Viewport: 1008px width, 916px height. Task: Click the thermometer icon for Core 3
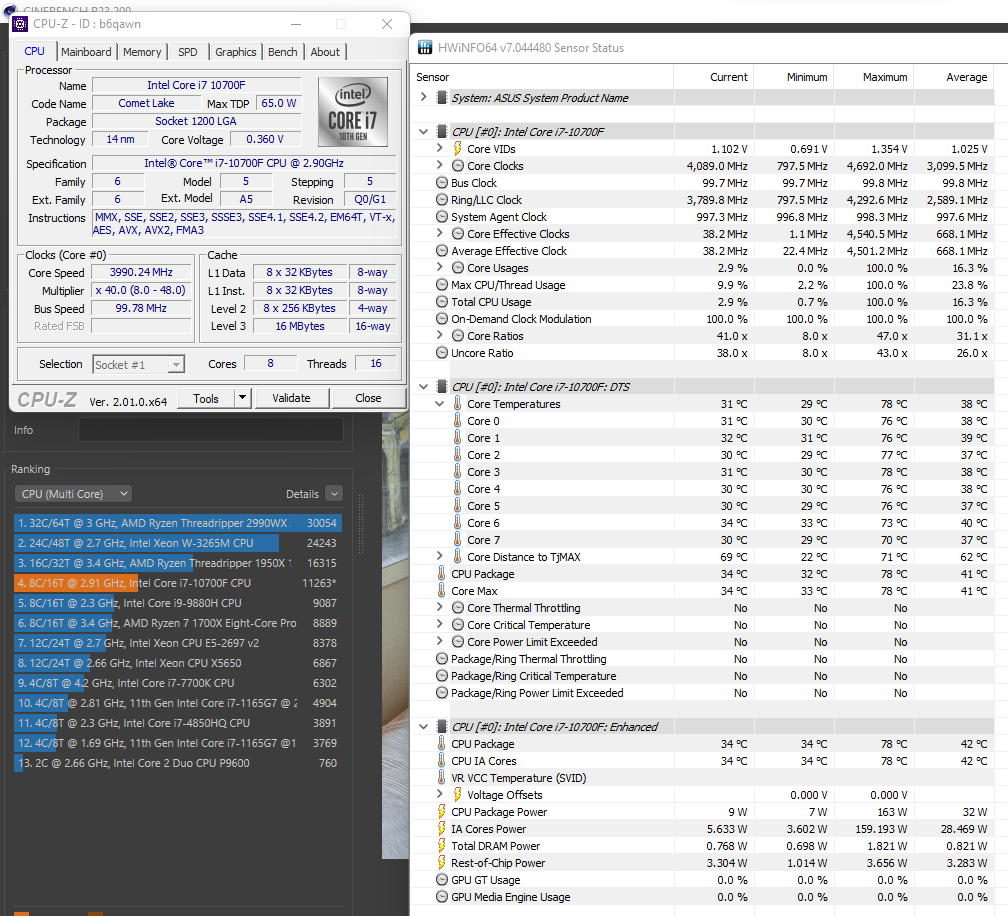click(458, 472)
